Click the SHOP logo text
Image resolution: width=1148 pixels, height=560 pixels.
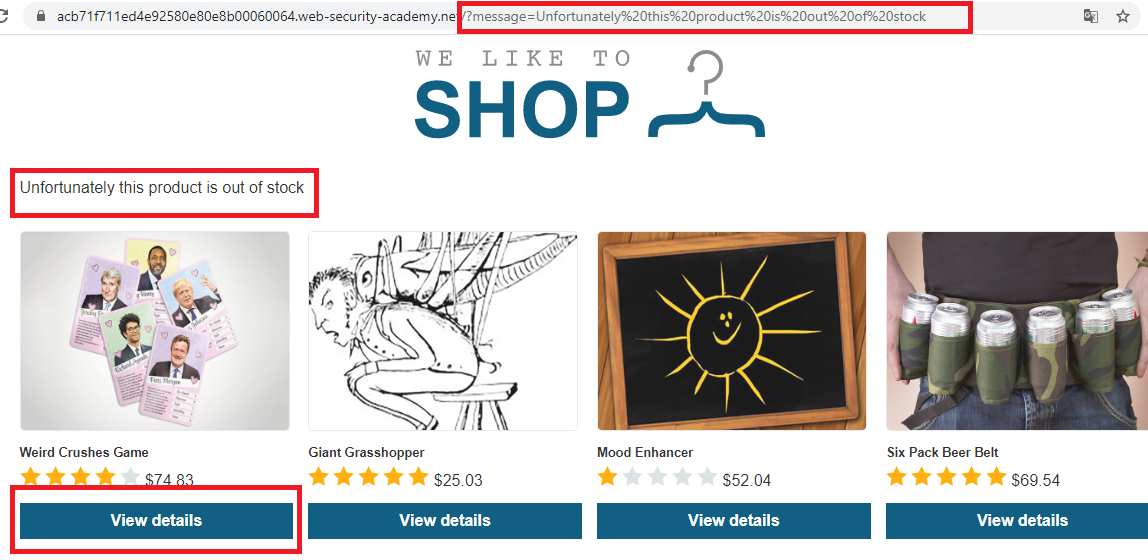click(x=523, y=109)
